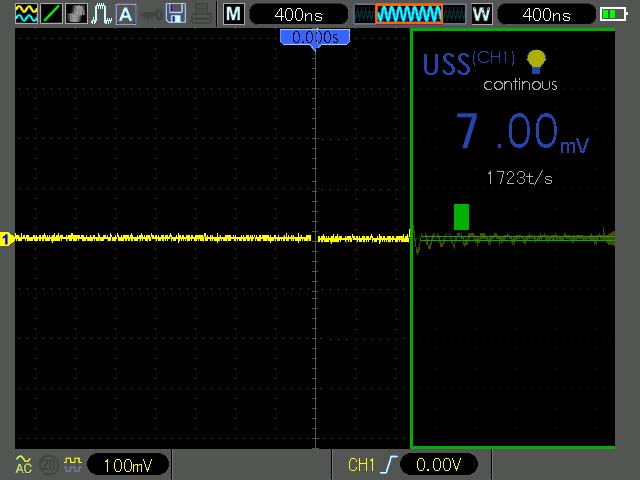Select the 0.000s trigger position marker

[315, 39]
